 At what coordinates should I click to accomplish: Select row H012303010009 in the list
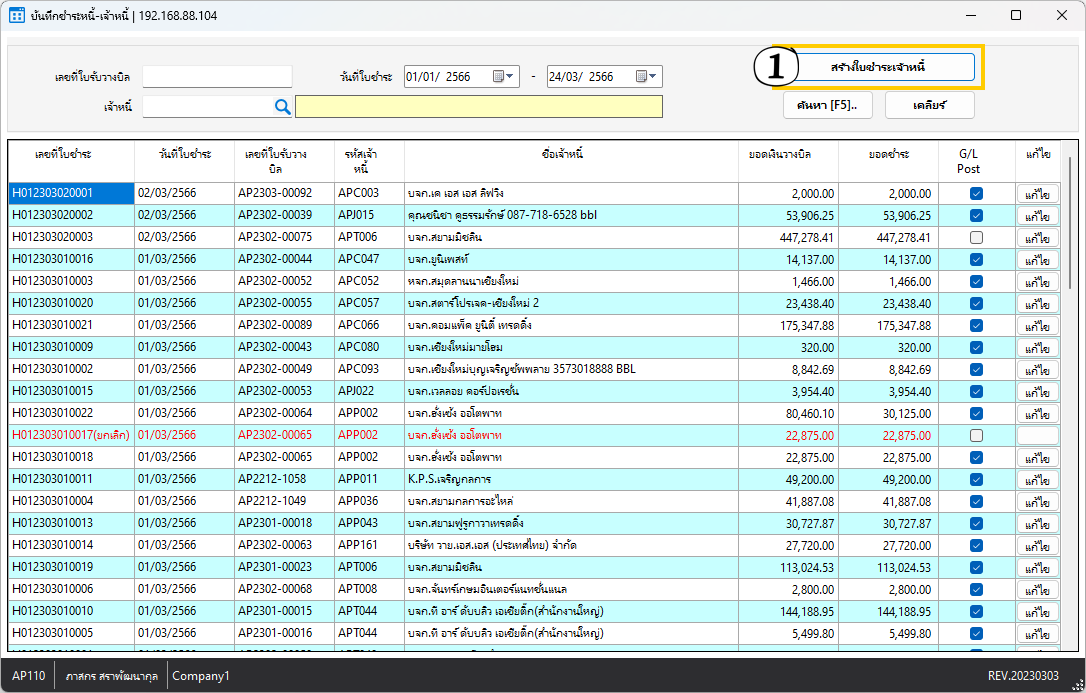coord(70,348)
